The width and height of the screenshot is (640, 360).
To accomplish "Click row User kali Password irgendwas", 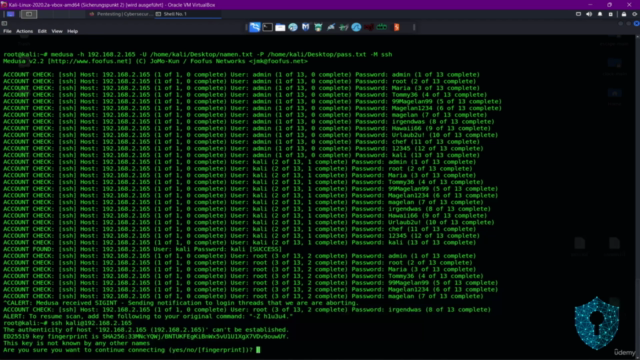I will pos(247,209).
